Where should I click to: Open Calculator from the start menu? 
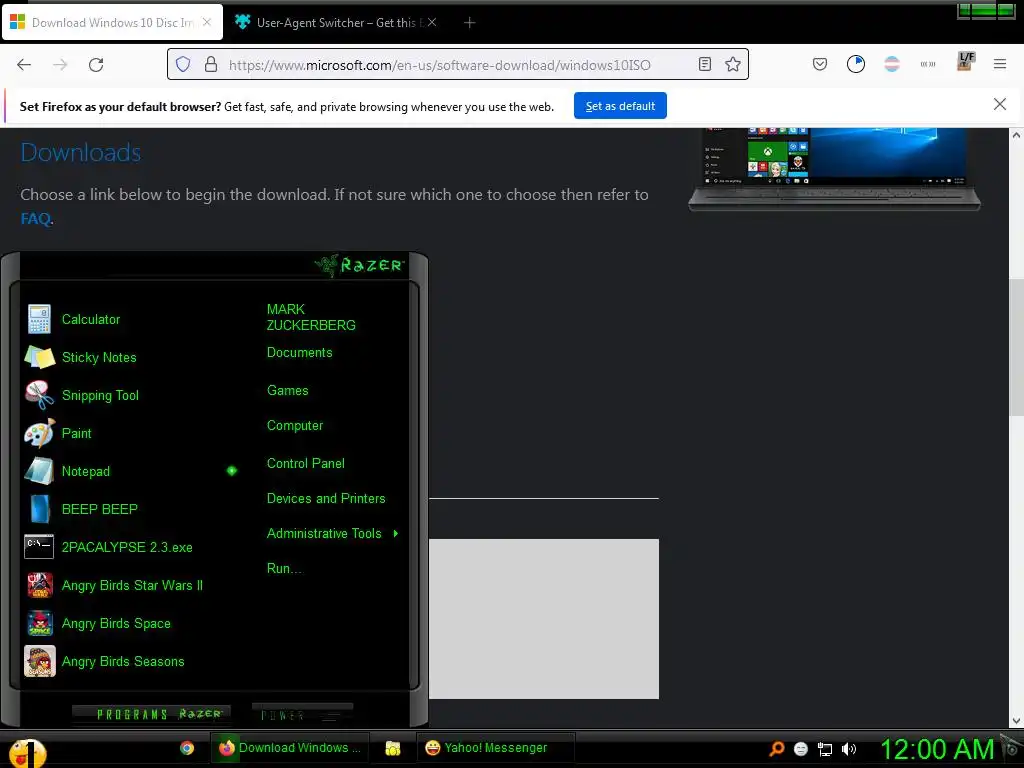[91, 319]
